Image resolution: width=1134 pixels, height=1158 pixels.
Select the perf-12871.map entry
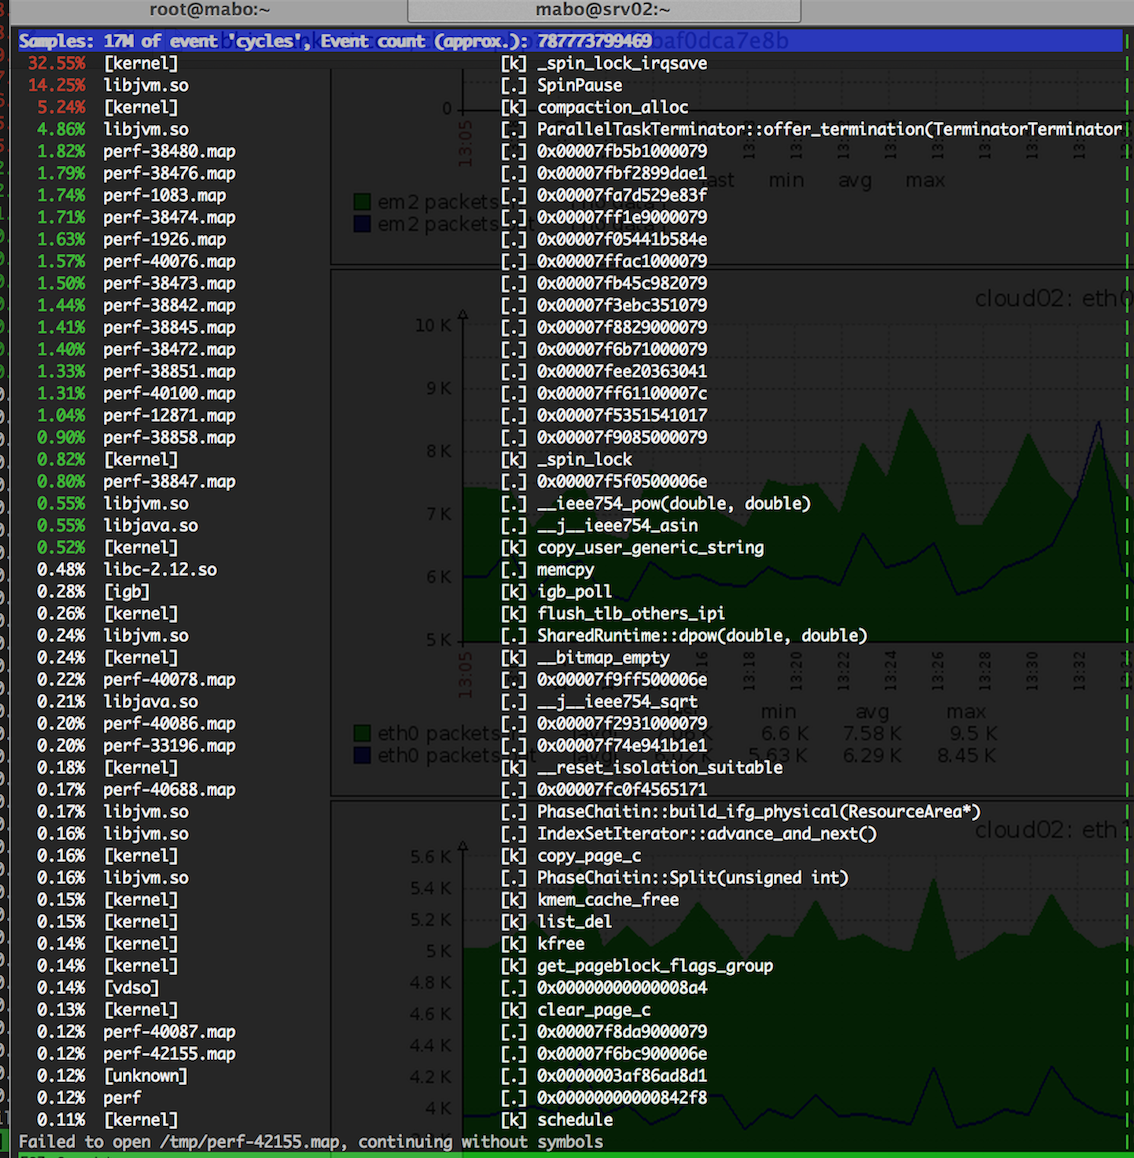pos(169,416)
